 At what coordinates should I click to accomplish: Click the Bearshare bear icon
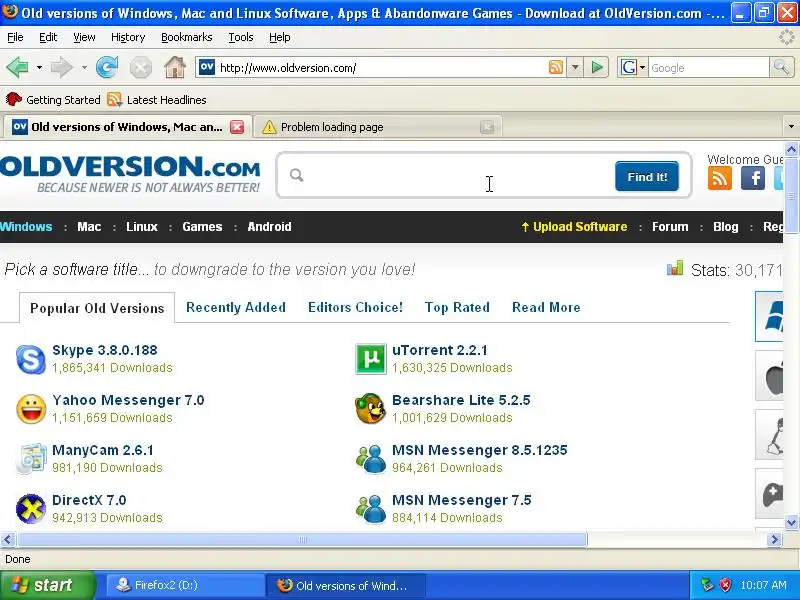[x=370, y=409]
